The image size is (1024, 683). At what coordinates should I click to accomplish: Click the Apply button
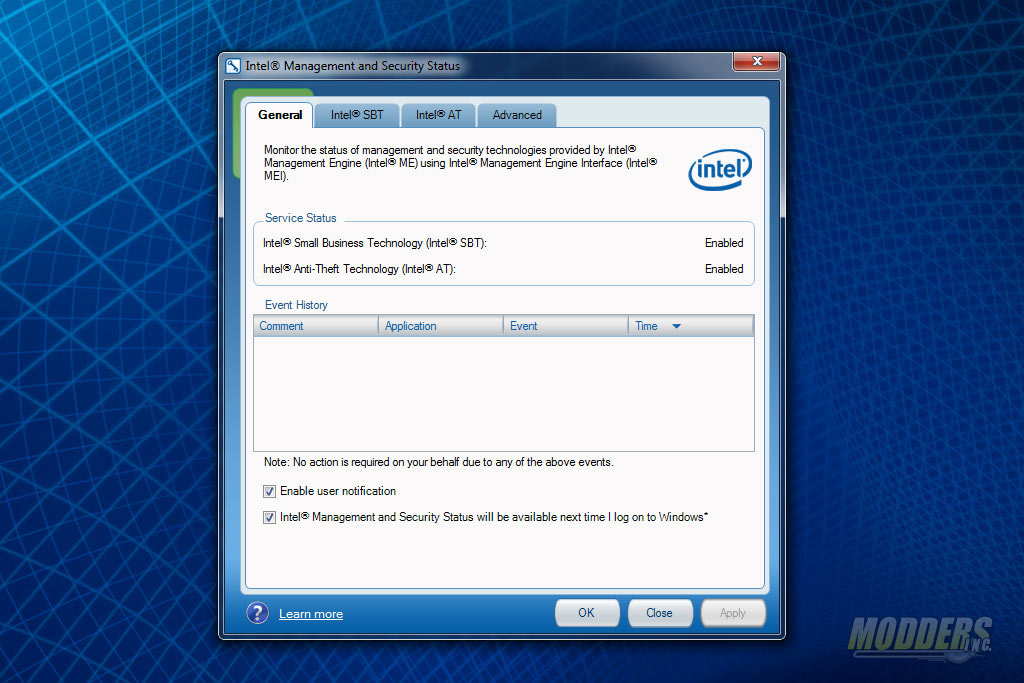click(x=733, y=613)
